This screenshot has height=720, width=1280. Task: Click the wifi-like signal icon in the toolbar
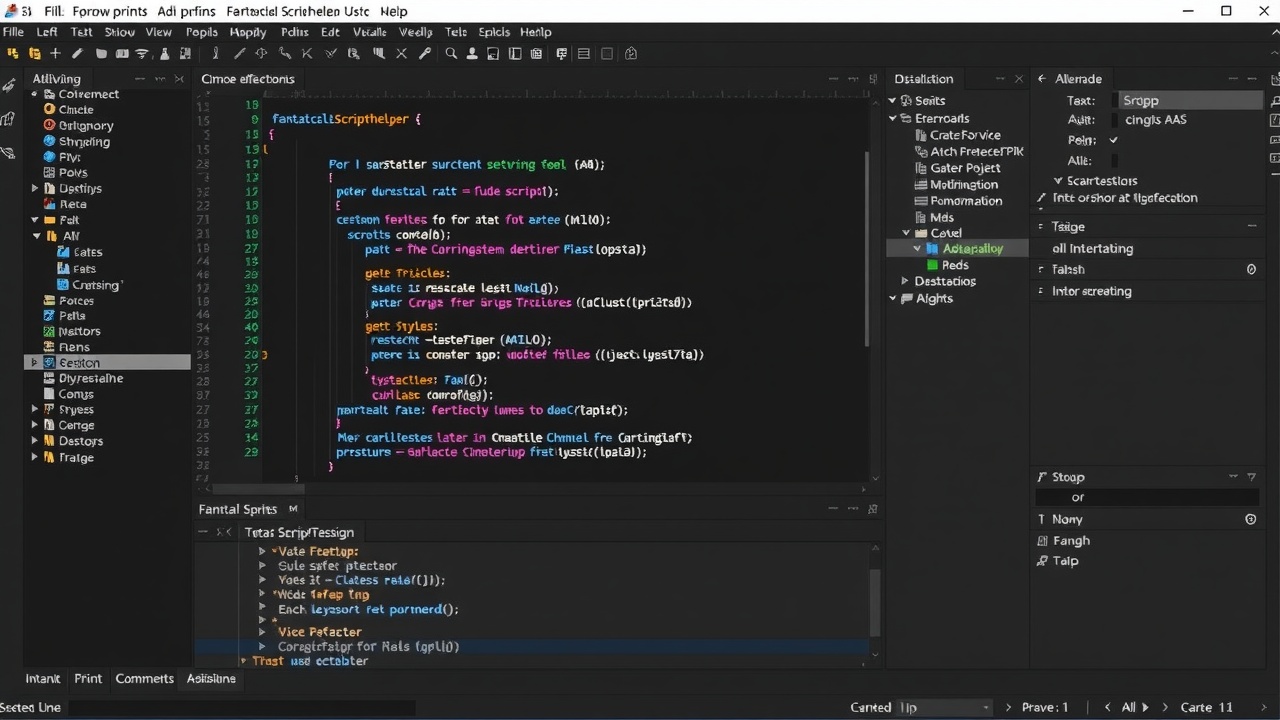[x=142, y=54]
